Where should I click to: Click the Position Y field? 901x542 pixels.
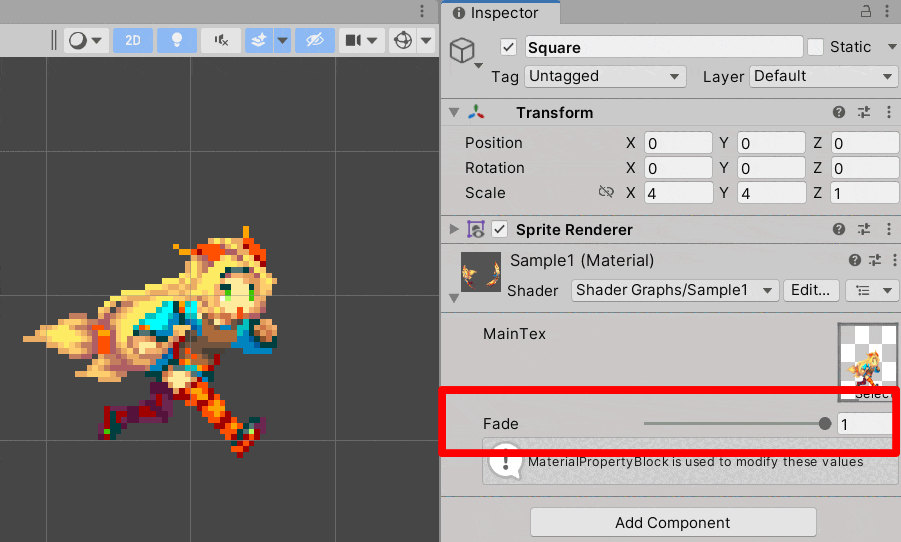771,143
